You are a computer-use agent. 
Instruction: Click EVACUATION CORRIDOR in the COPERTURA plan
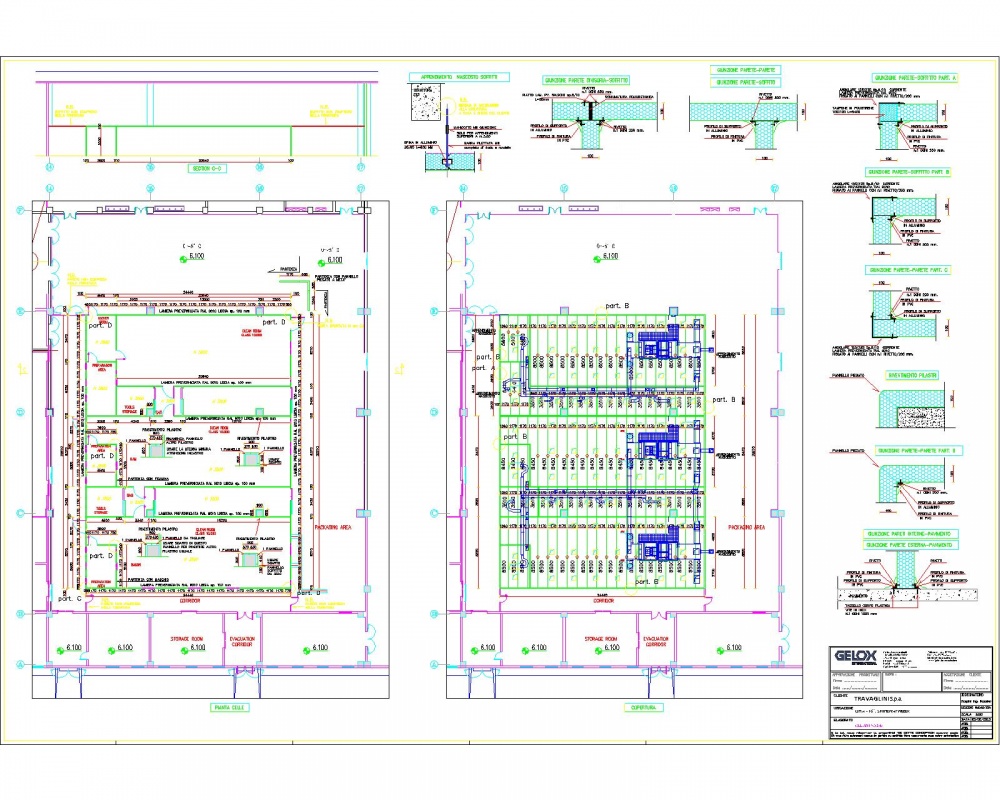(656, 642)
